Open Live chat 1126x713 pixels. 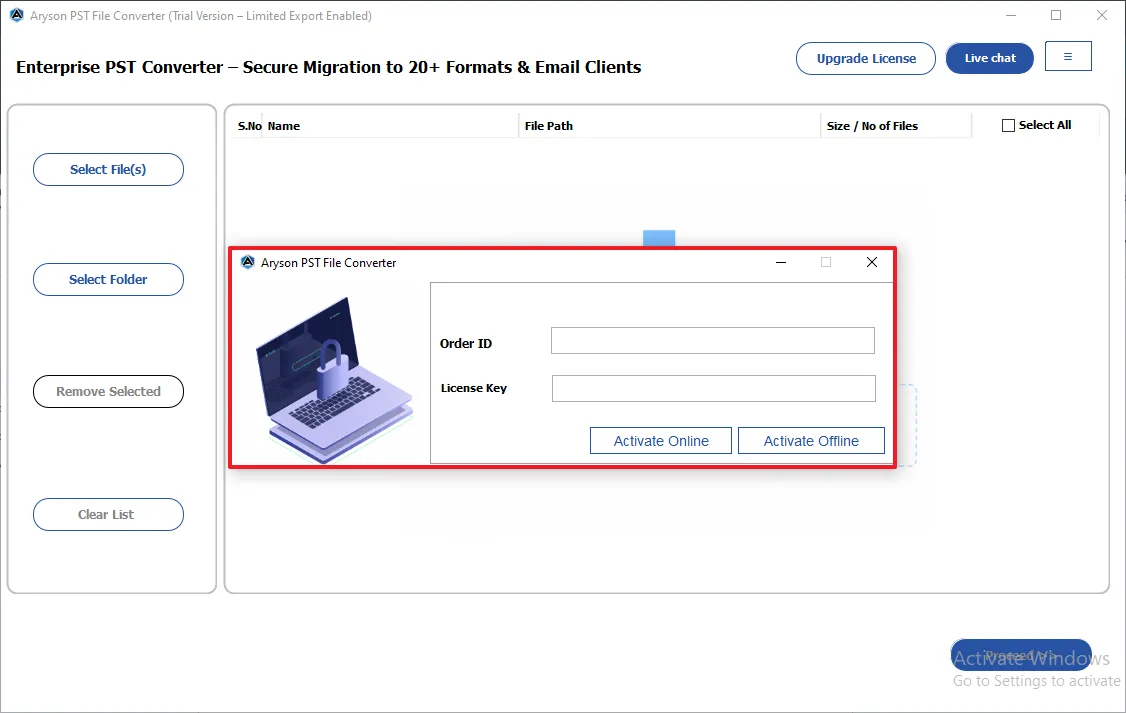pyautogui.click(x=990, y=58)
